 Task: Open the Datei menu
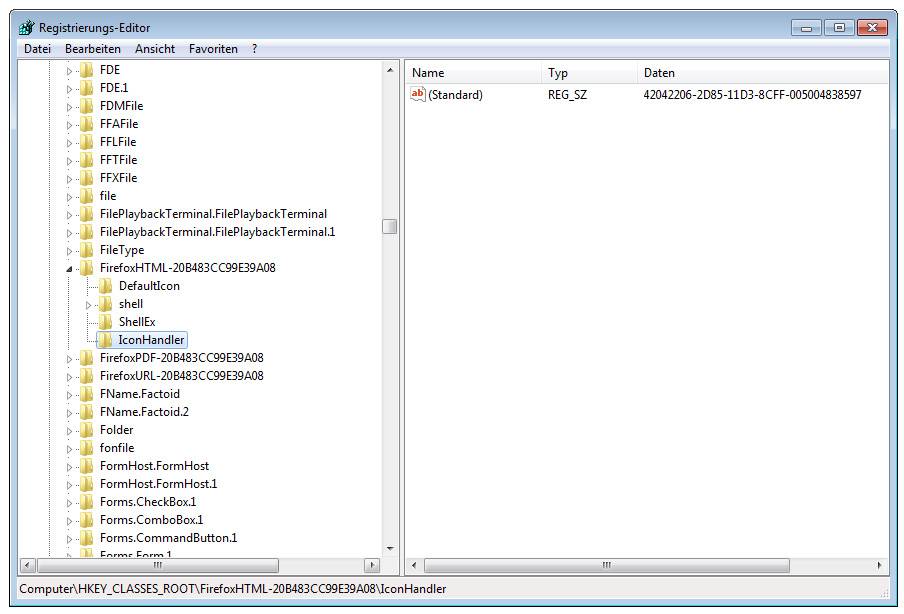click(37, 48)
